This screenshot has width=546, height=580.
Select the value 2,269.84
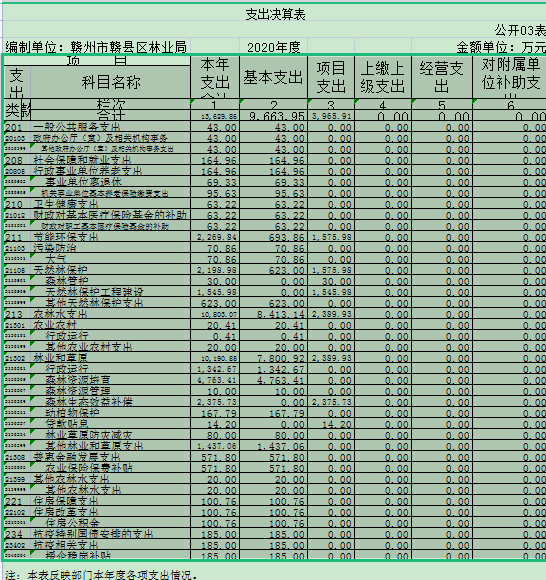(x=217, y=237)
